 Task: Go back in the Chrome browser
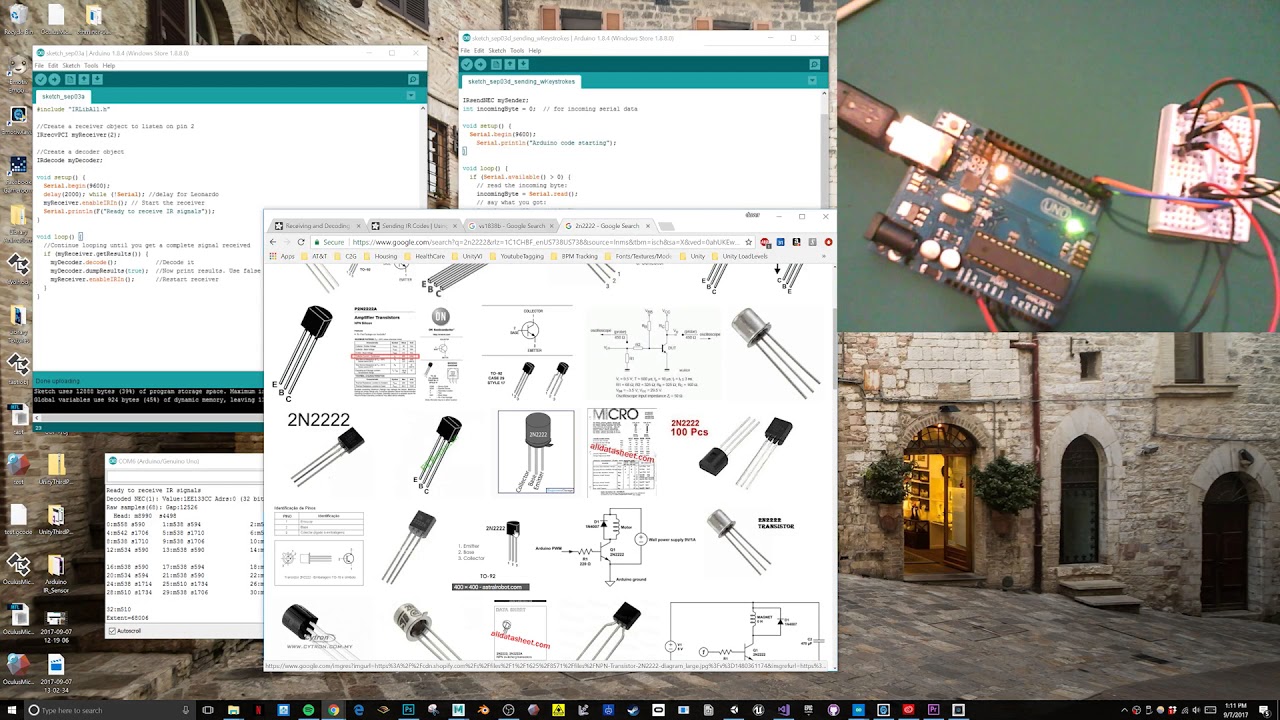(273, 242)
